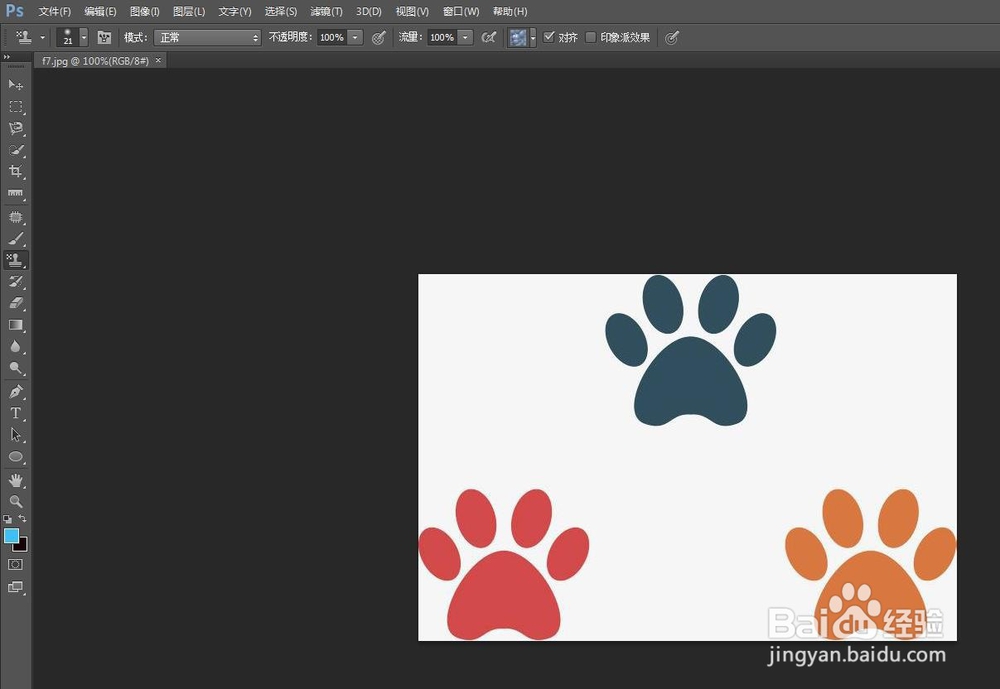
Task: Select the Pen tool
Action: point(15,391)
